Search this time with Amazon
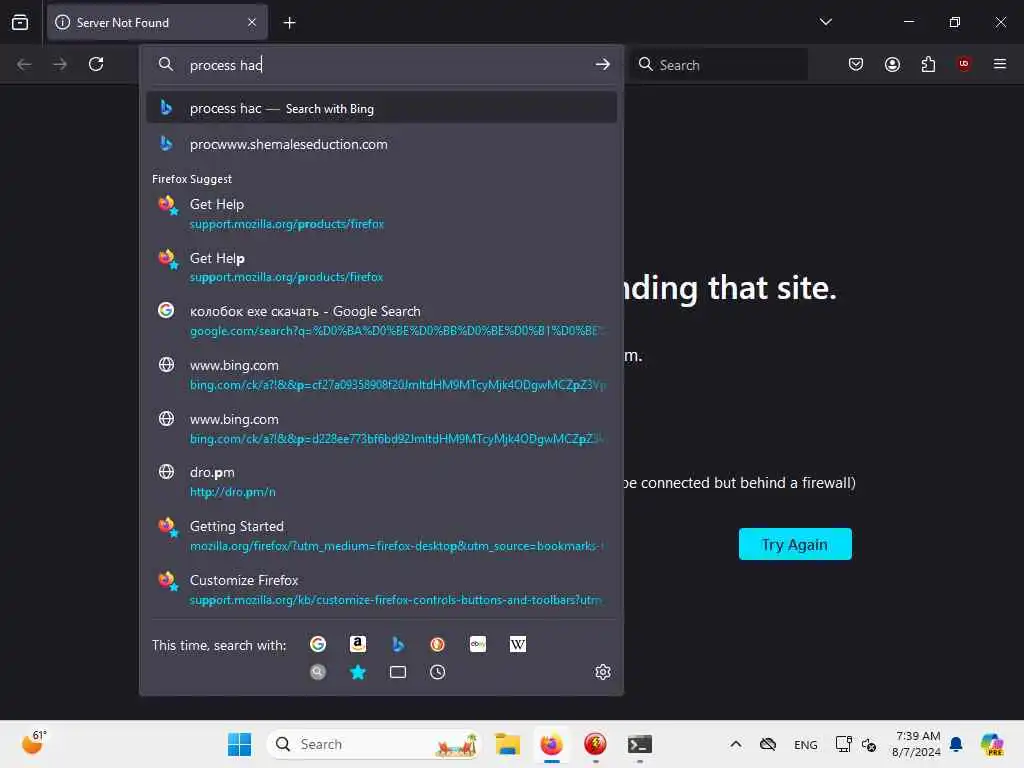Viewport: 1024px width, 768px height. click(358, 644)
